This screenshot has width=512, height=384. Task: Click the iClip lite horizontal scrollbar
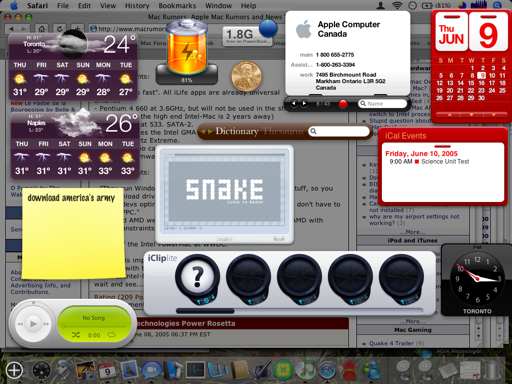tap(299, 311)
